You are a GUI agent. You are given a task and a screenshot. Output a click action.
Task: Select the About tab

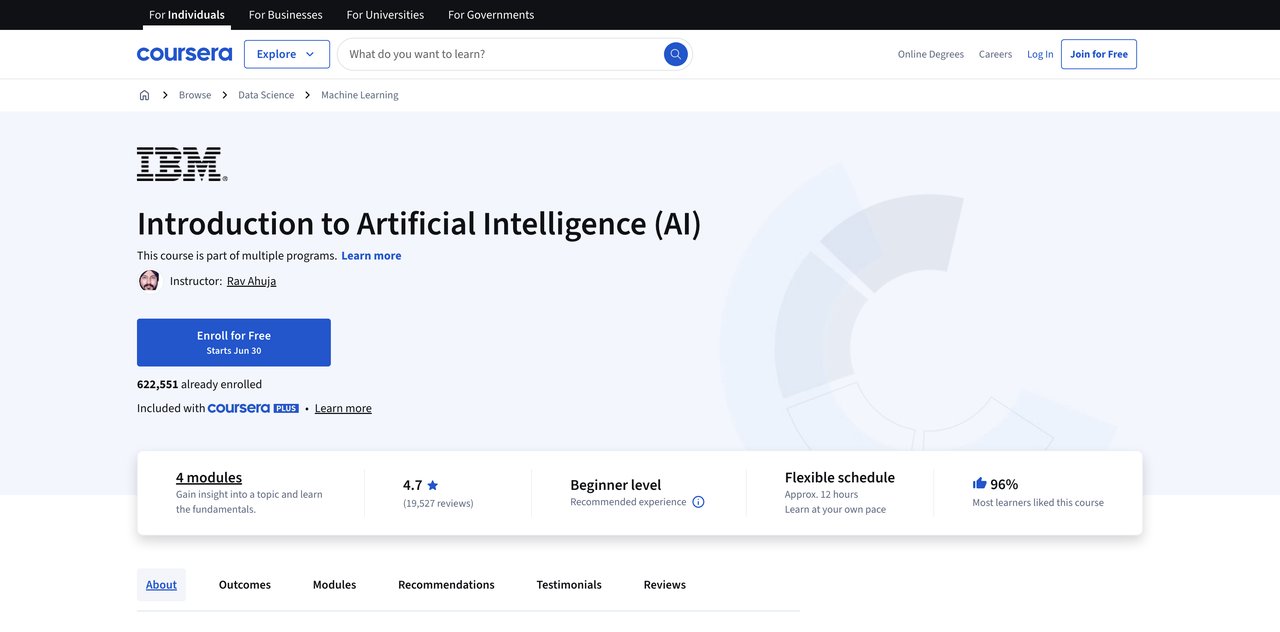coord(161,585)
